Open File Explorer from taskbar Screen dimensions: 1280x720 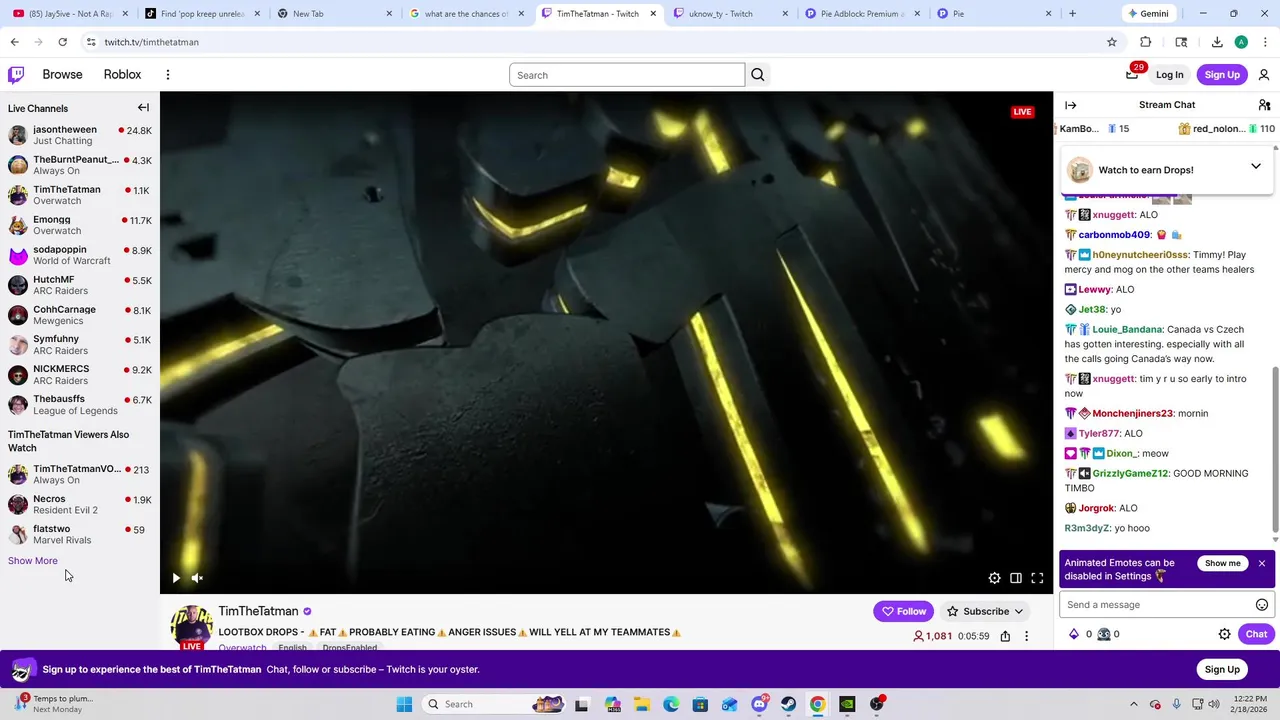tap(641, 704)
